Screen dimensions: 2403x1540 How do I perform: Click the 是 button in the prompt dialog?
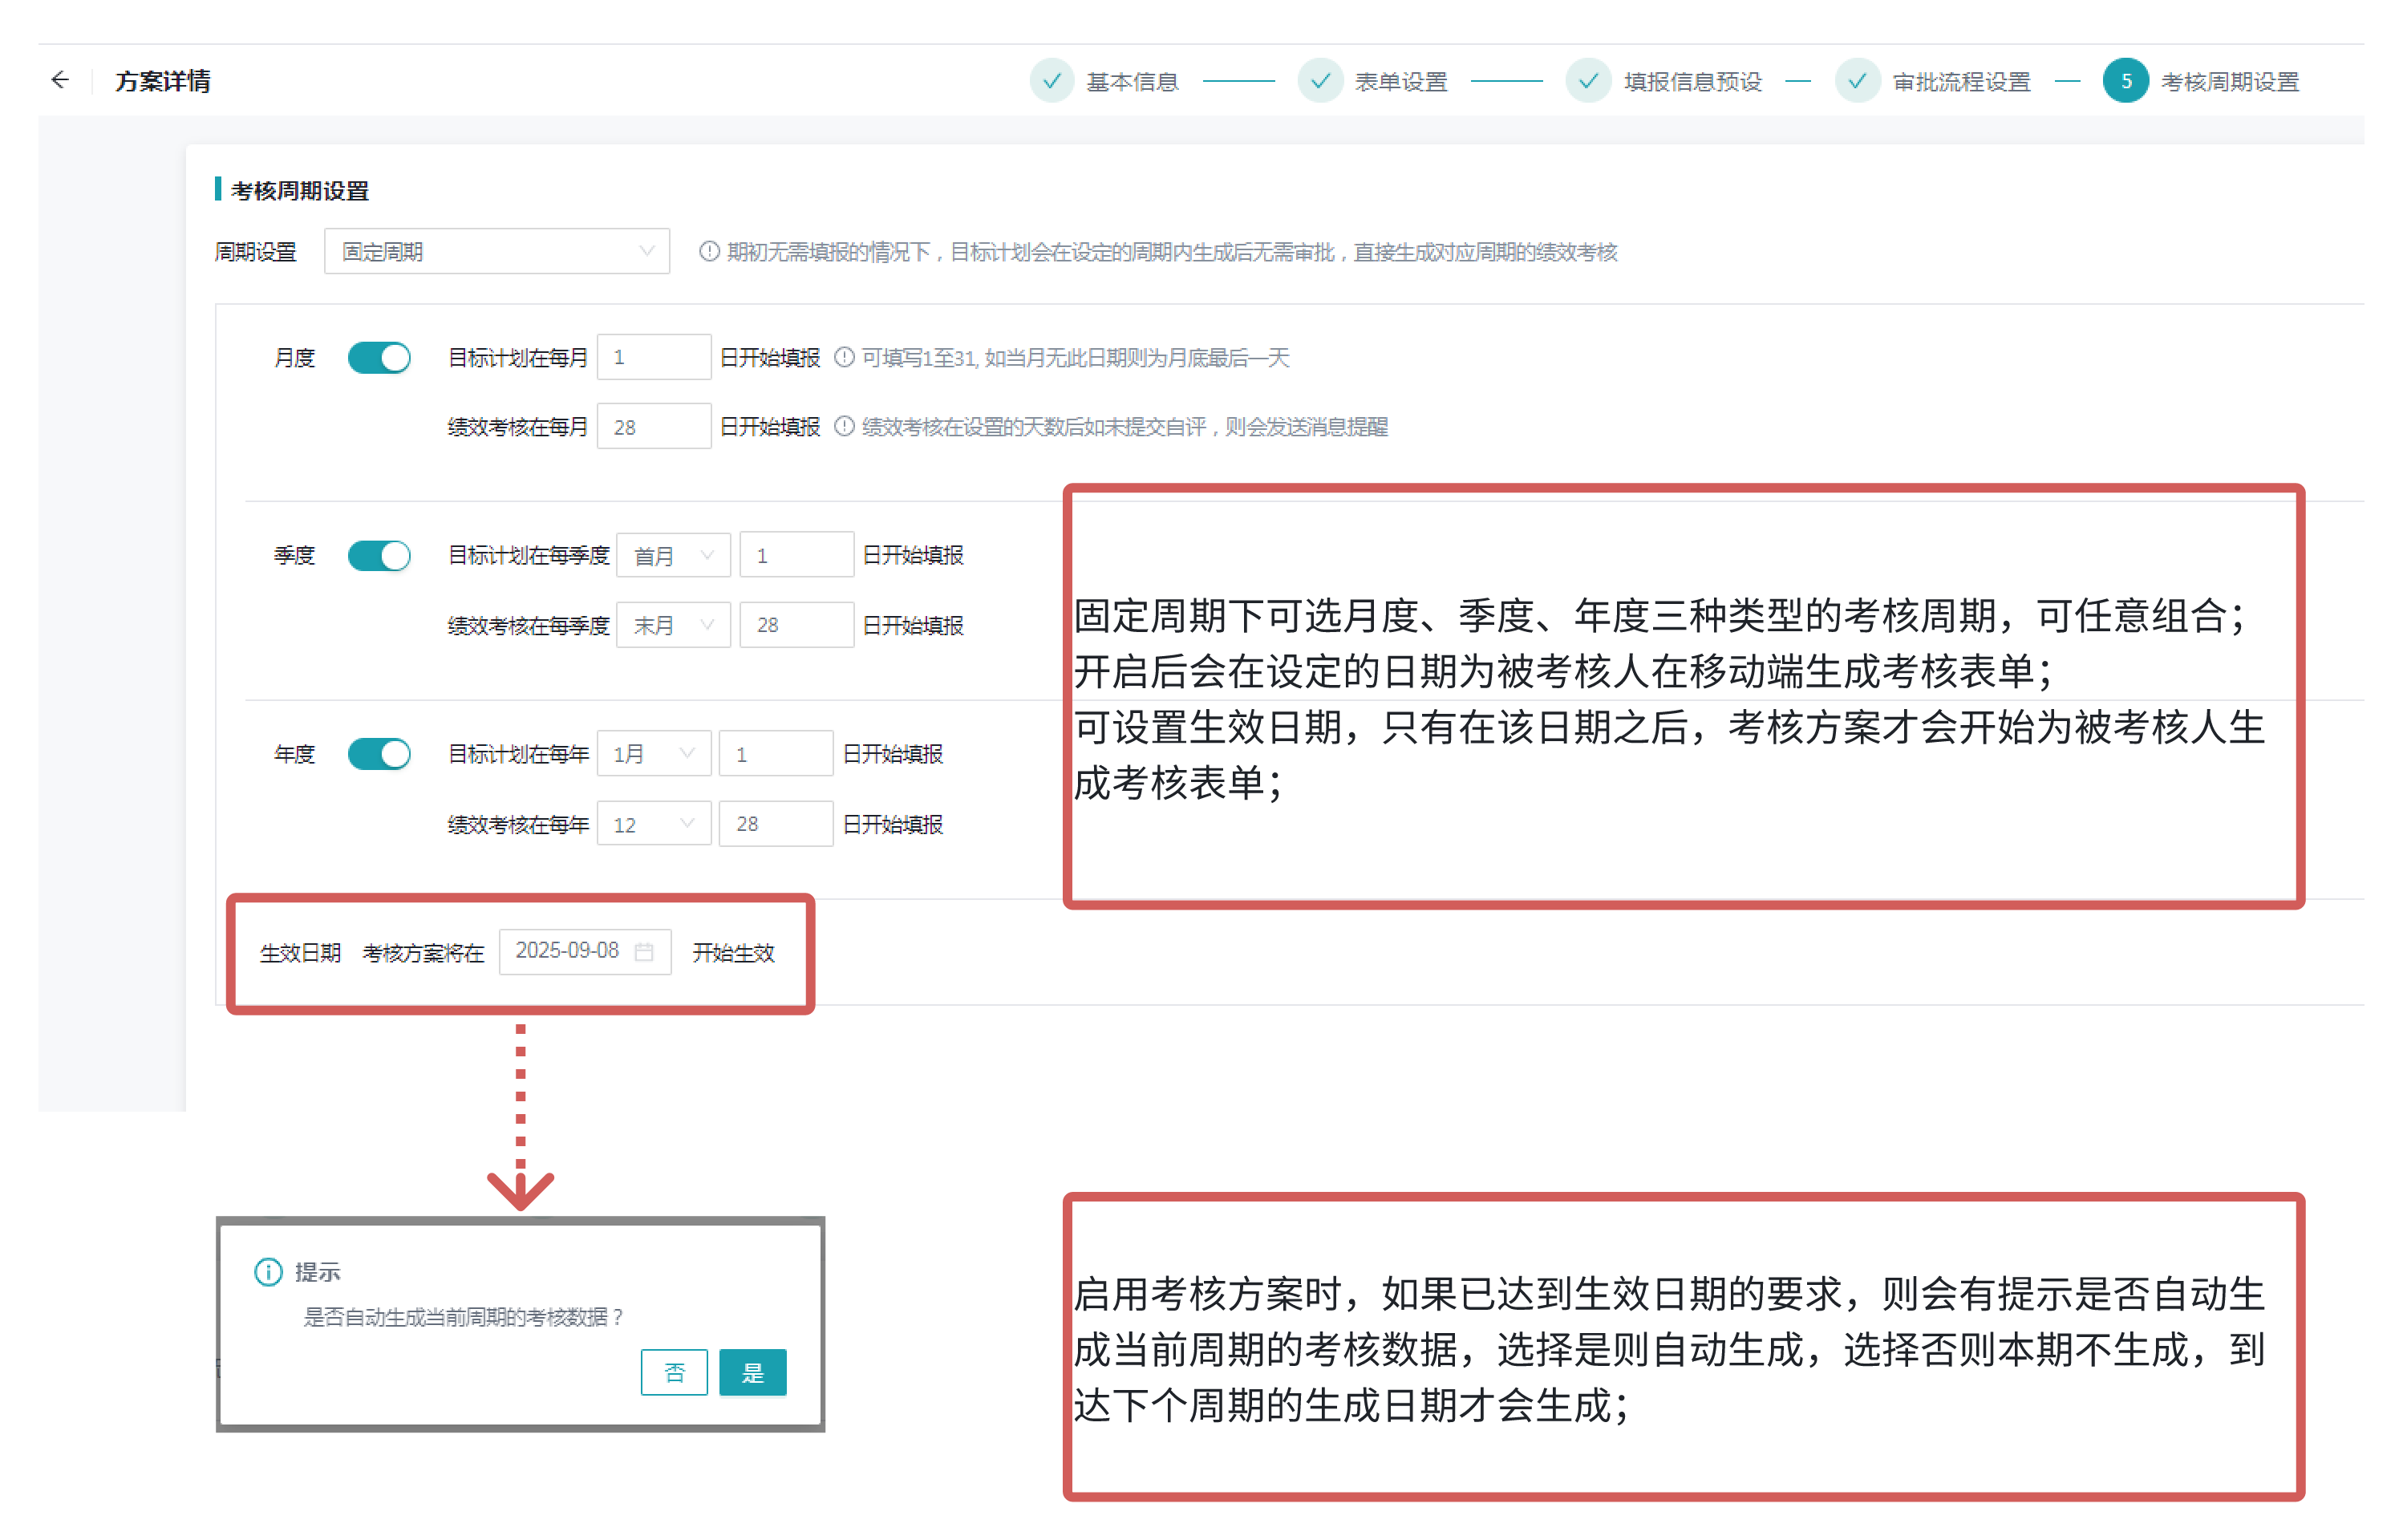tap(752, 1372)
